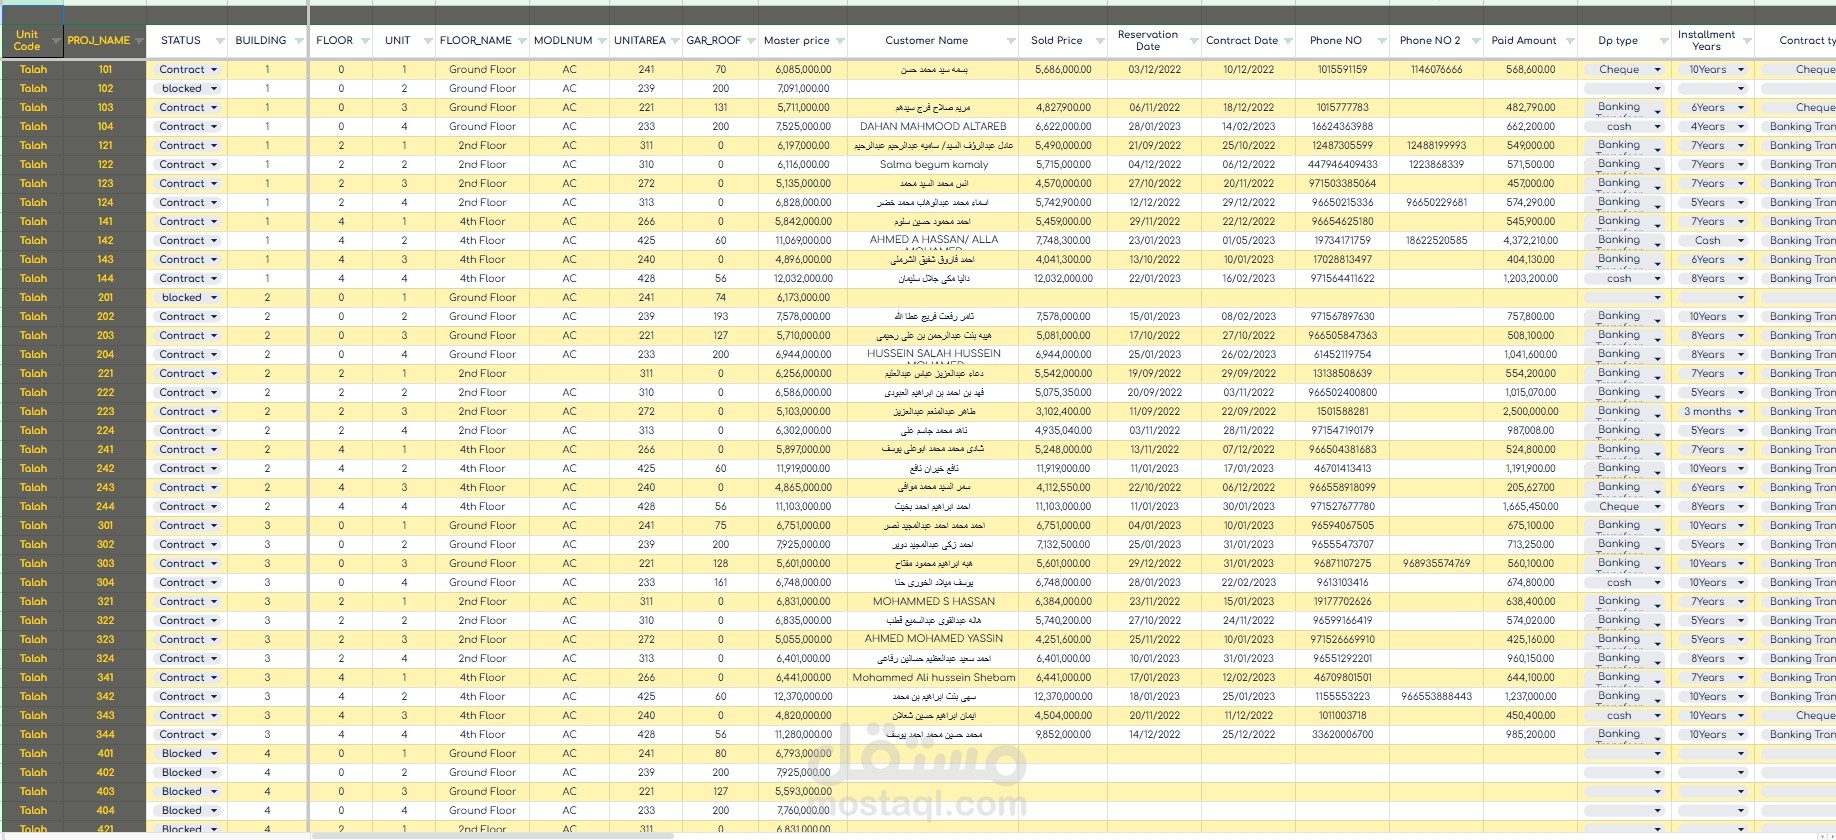
Task: Open the filter icon on Phone NO header
Action: 1381,41
